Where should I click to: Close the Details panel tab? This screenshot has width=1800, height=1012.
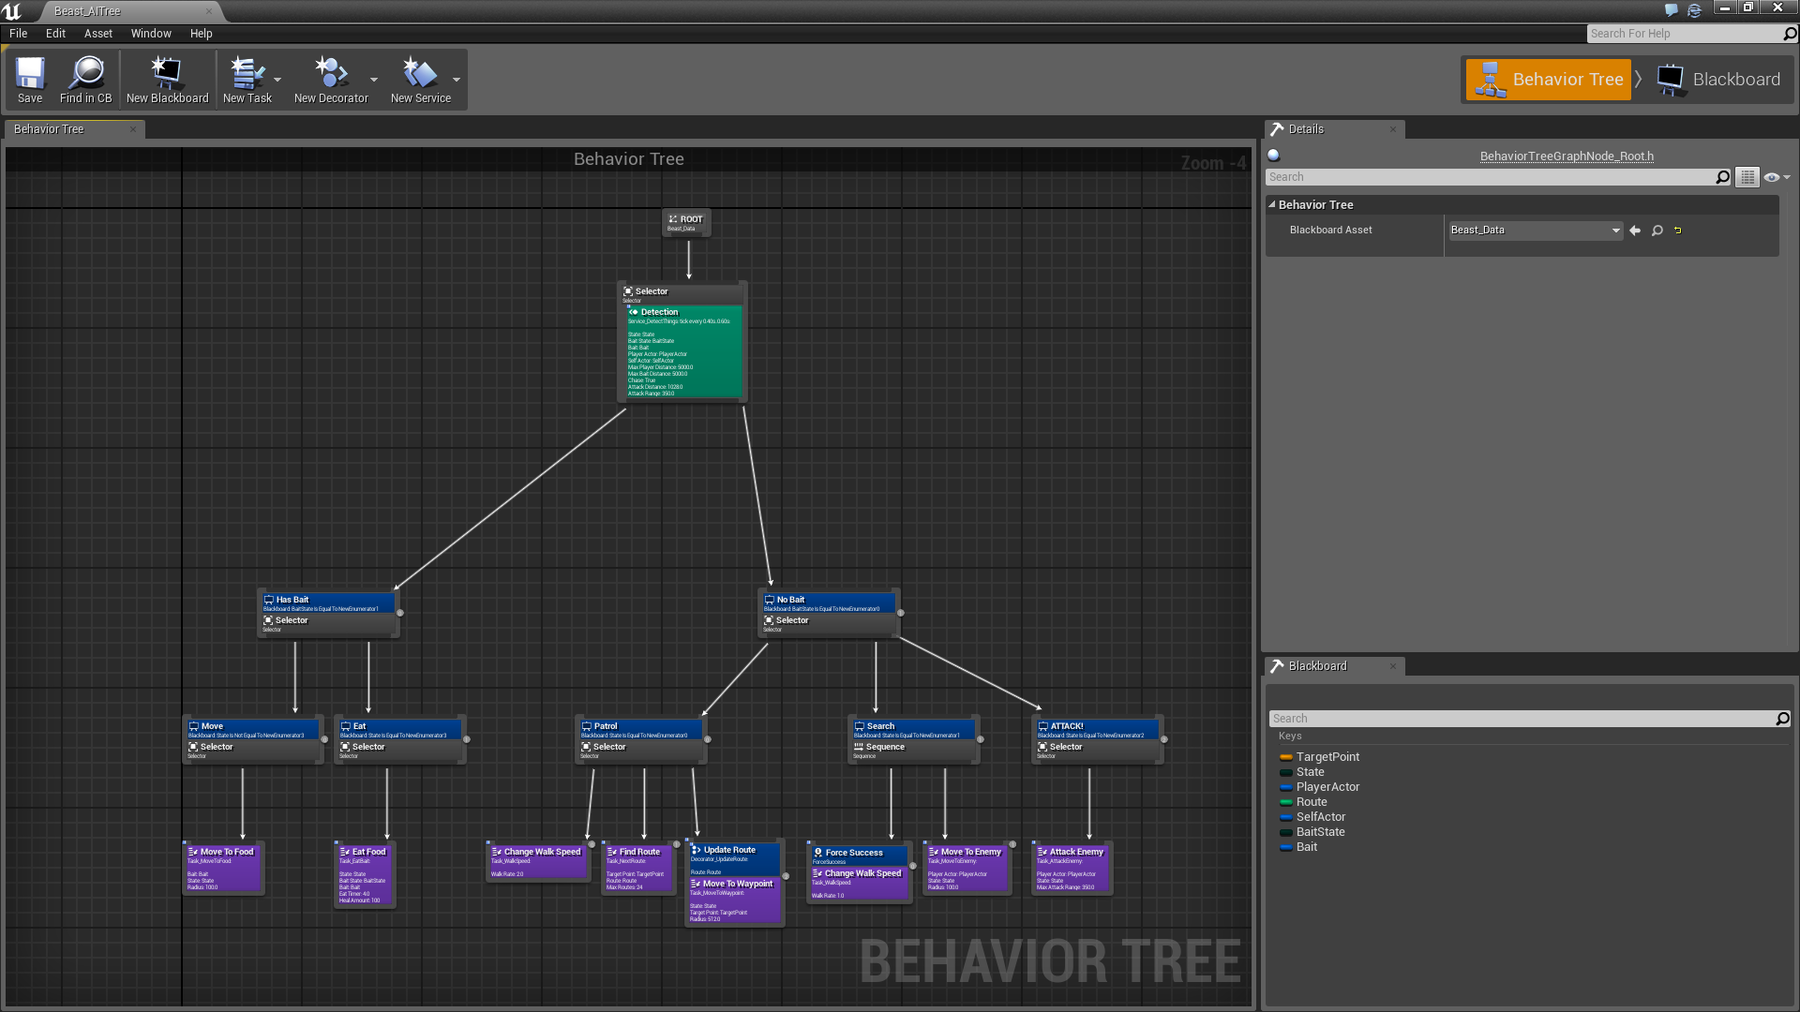(x=1393, y=129)
